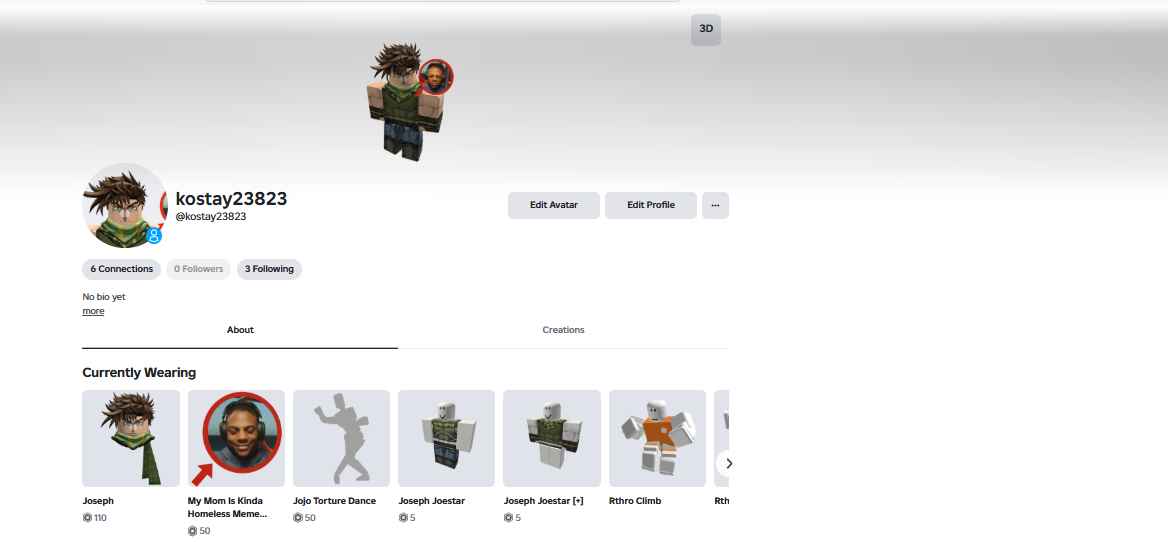Click the Edit Avatar button
1168x542 pixels.
pos(553,205)
